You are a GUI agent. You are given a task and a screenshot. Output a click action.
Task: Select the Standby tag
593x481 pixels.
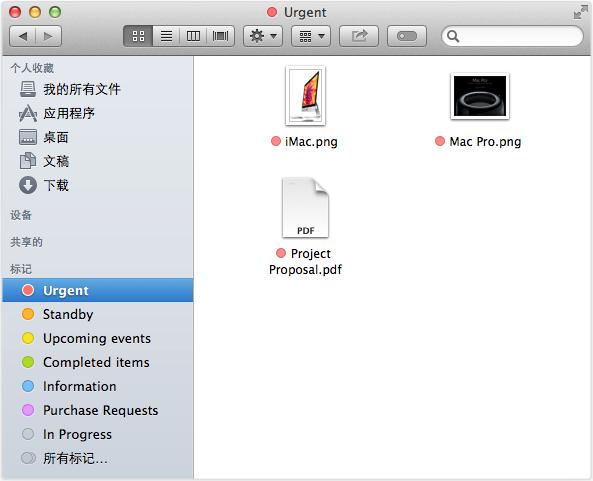tap(98, 314)
